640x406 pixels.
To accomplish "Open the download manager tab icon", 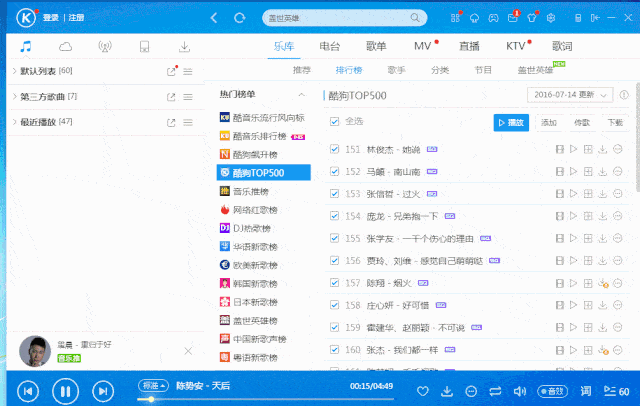I will (x=184, y=47).
